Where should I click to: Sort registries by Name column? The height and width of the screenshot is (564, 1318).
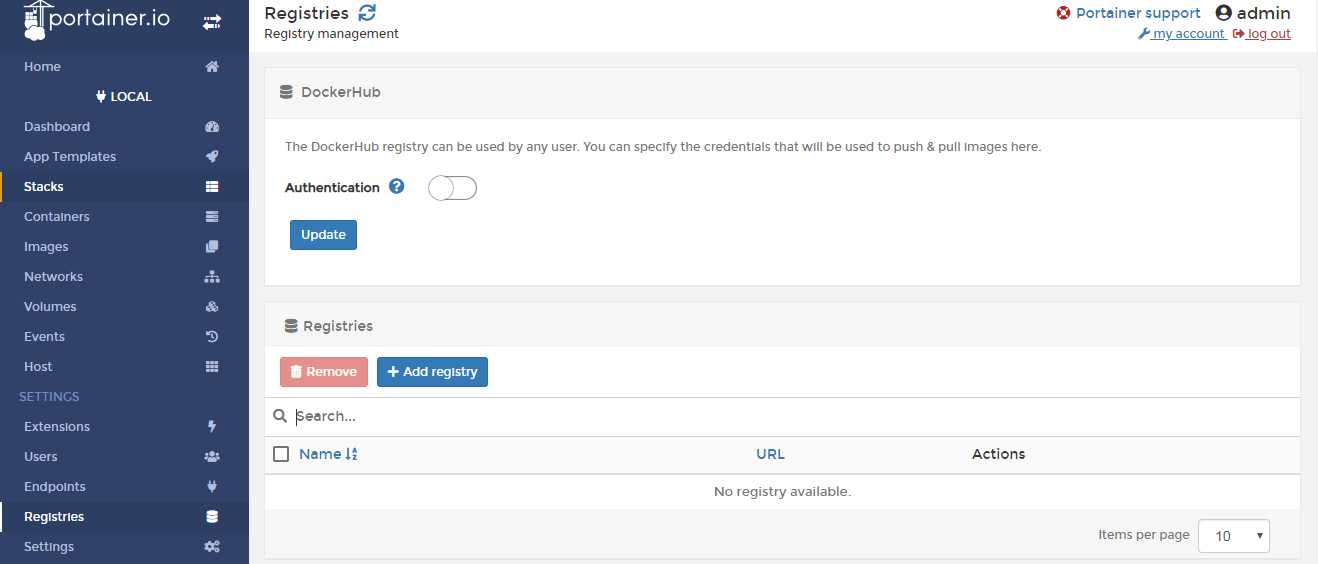[x=328, y=454]
